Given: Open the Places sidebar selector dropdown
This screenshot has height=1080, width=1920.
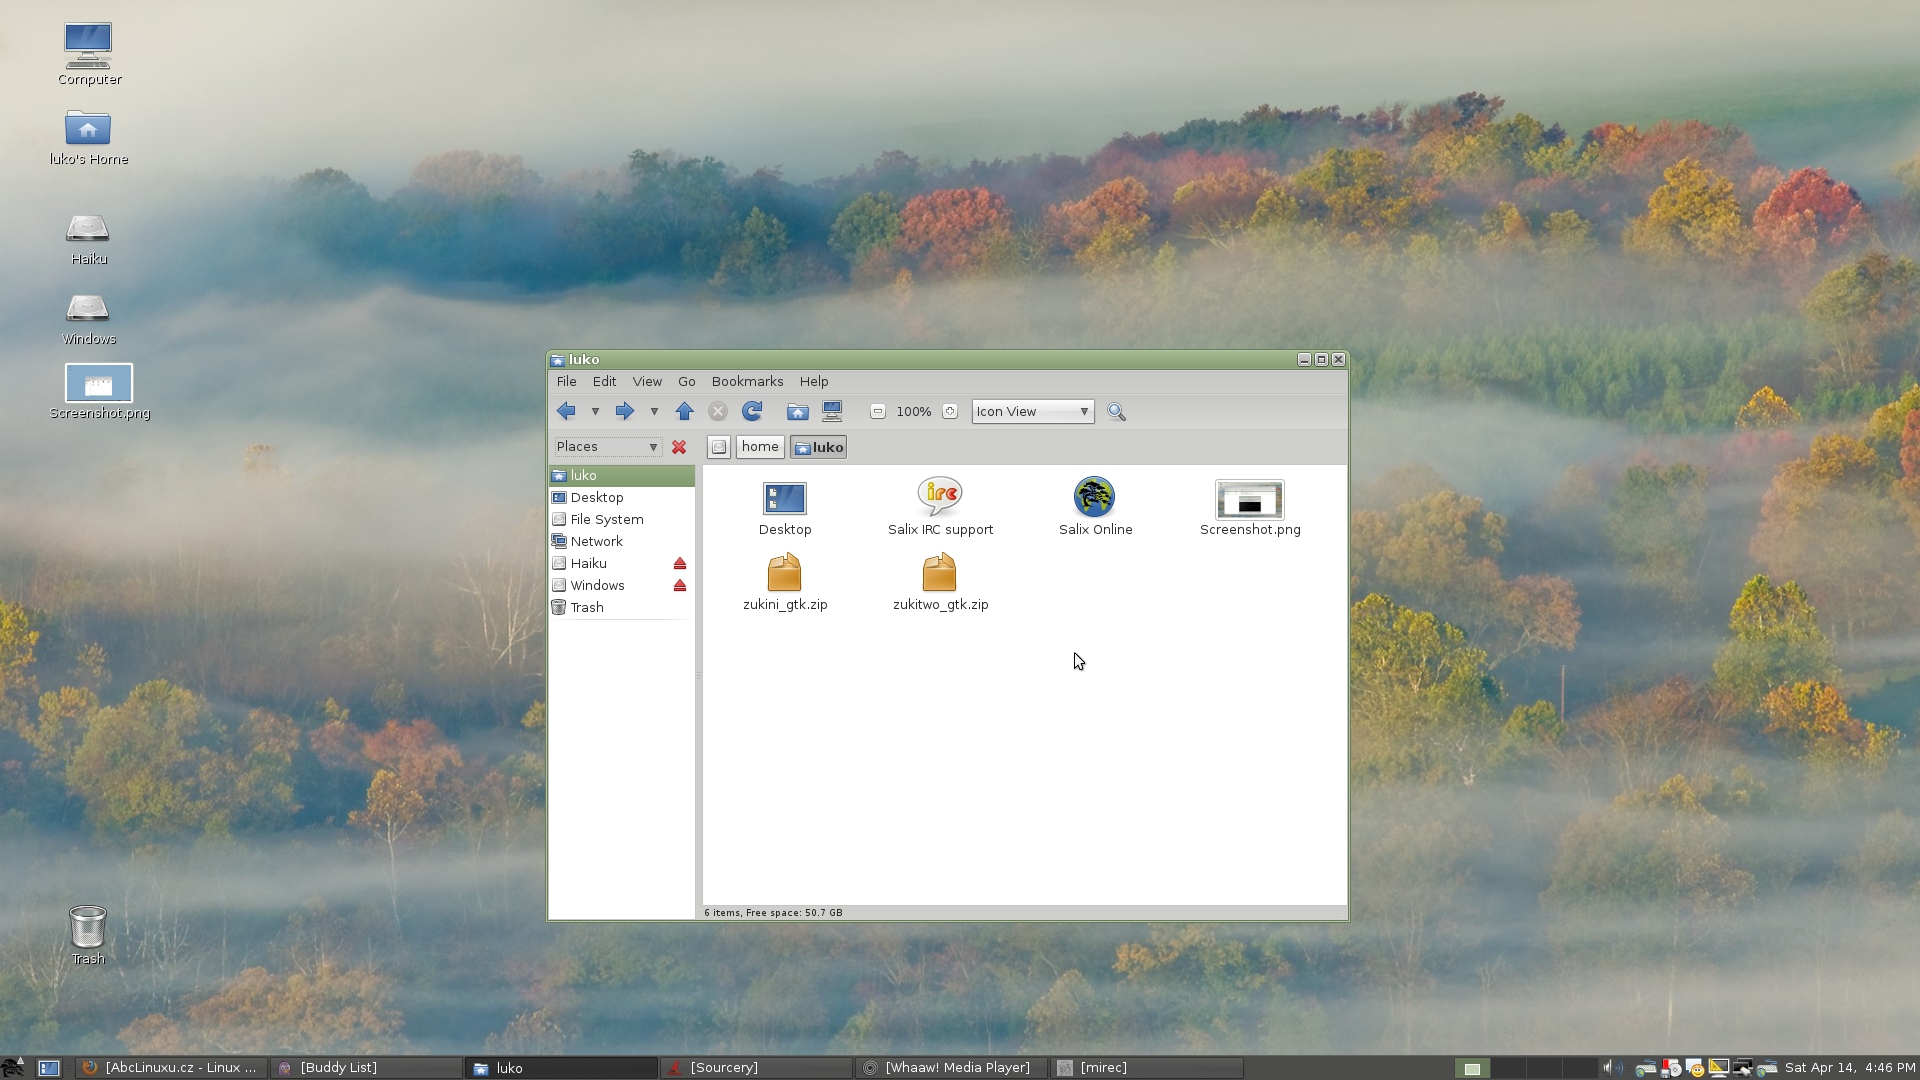Looking at the screenshot, I should (x=607, y=447).
